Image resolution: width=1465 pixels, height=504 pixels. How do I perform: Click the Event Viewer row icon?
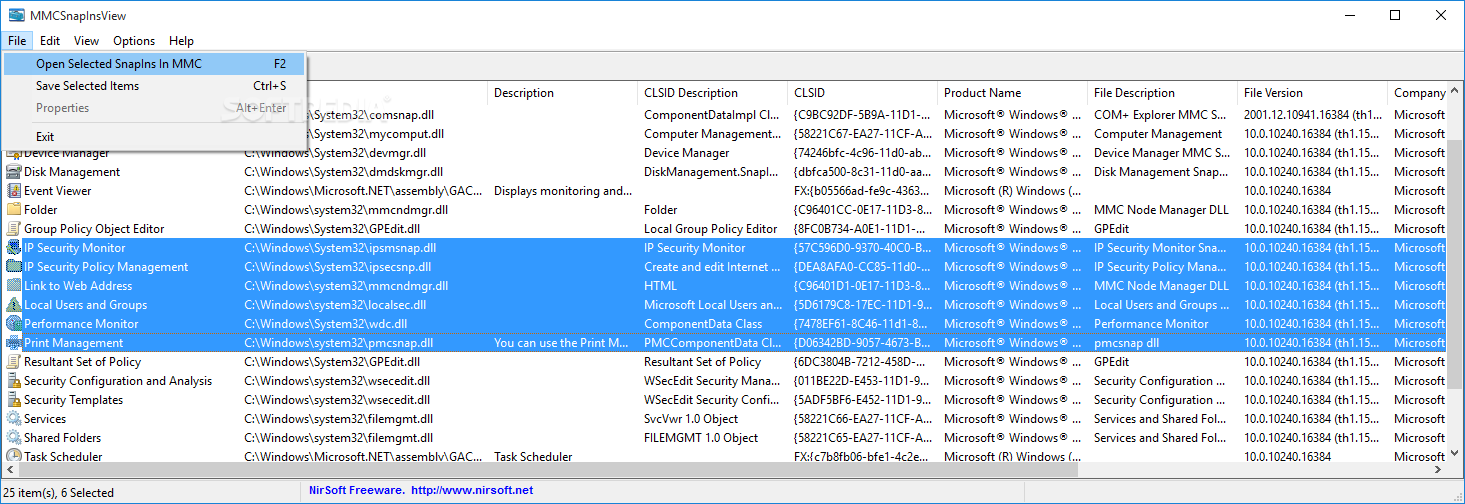[14, 191]
